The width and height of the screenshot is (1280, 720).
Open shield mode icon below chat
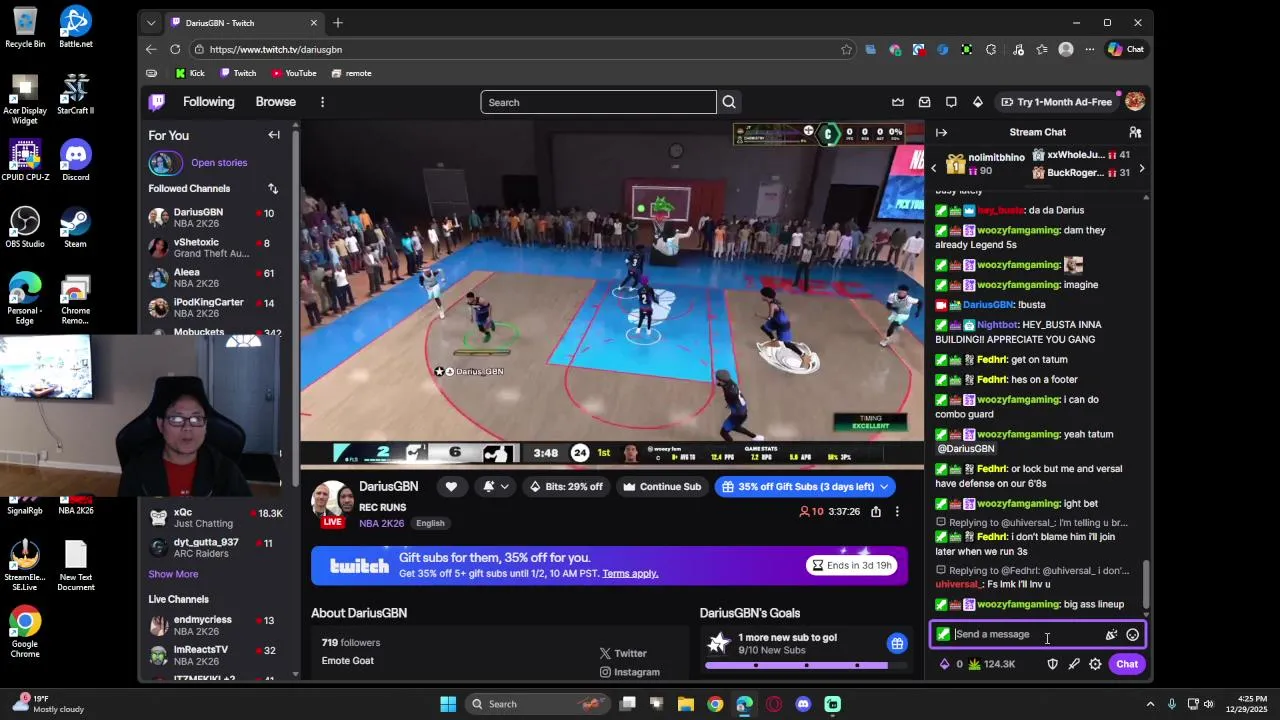click(x=1052, y=664)
